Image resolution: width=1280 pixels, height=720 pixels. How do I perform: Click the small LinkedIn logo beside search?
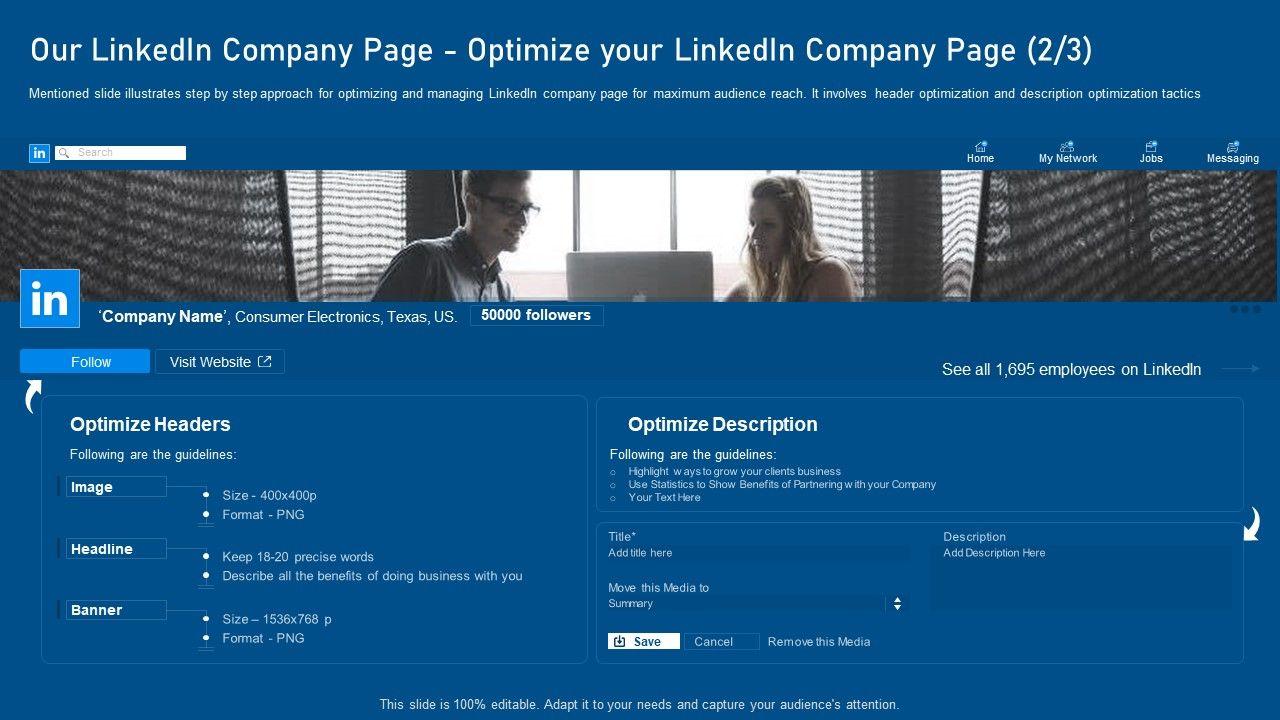[x=39, y=153]
